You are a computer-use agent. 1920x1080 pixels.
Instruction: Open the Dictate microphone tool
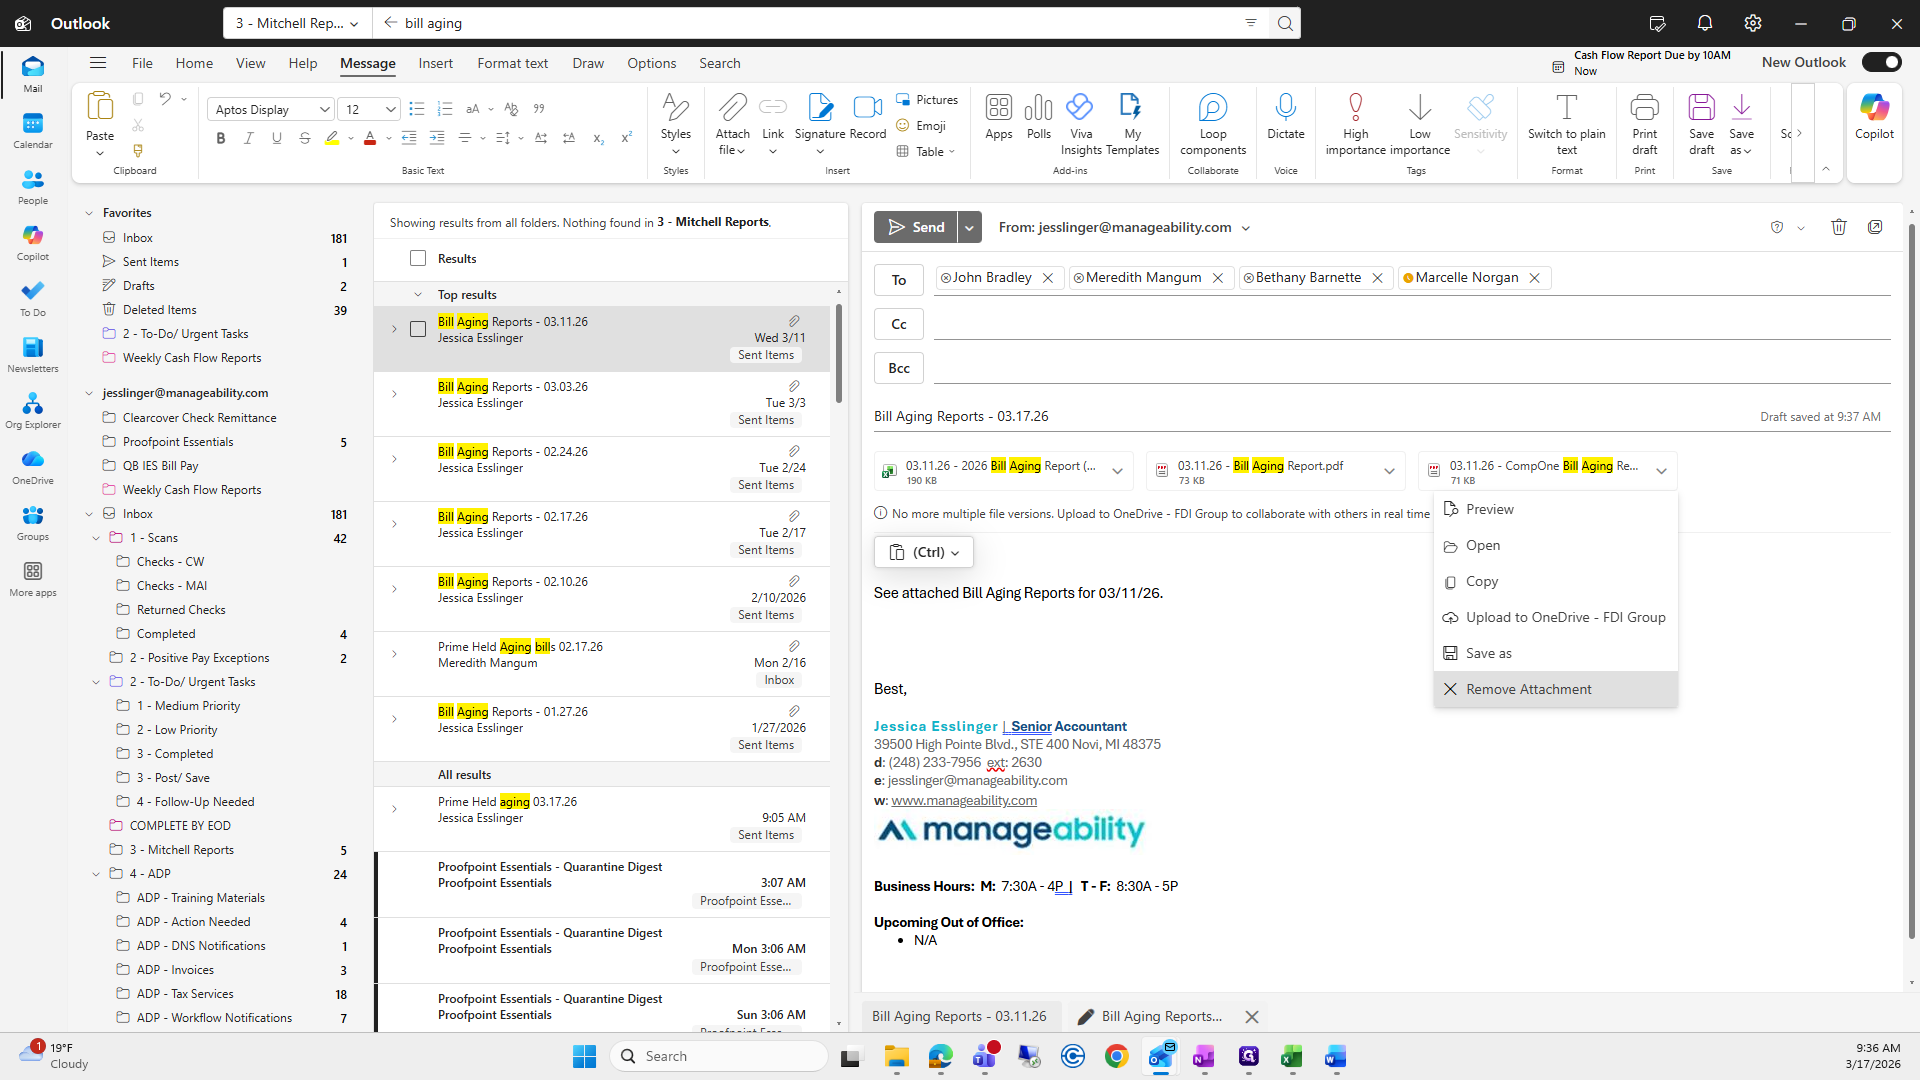[x=1285, y=108]
